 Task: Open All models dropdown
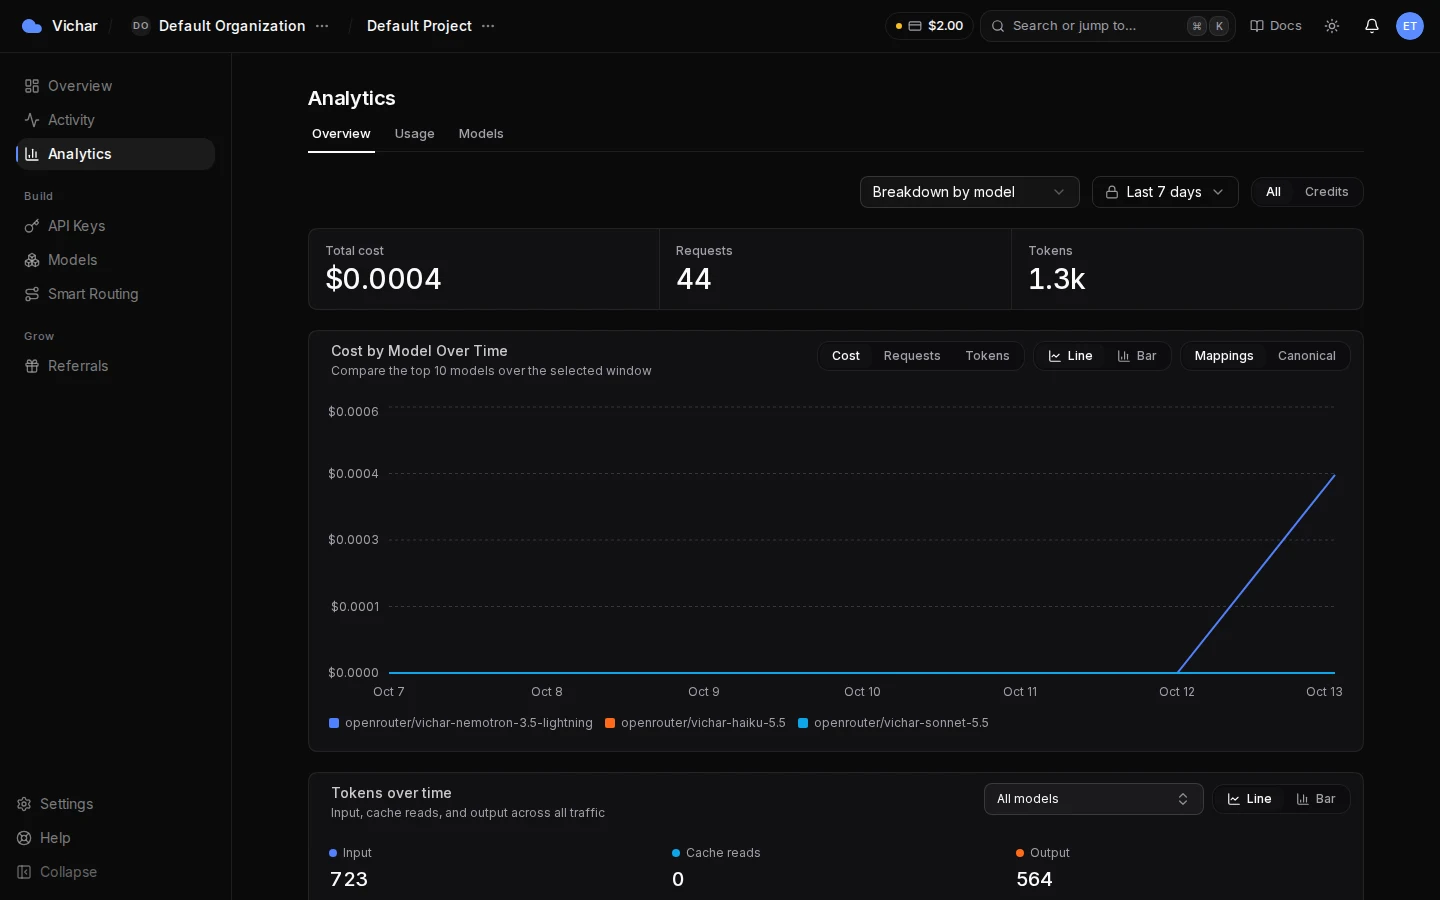pos(1093,799)
